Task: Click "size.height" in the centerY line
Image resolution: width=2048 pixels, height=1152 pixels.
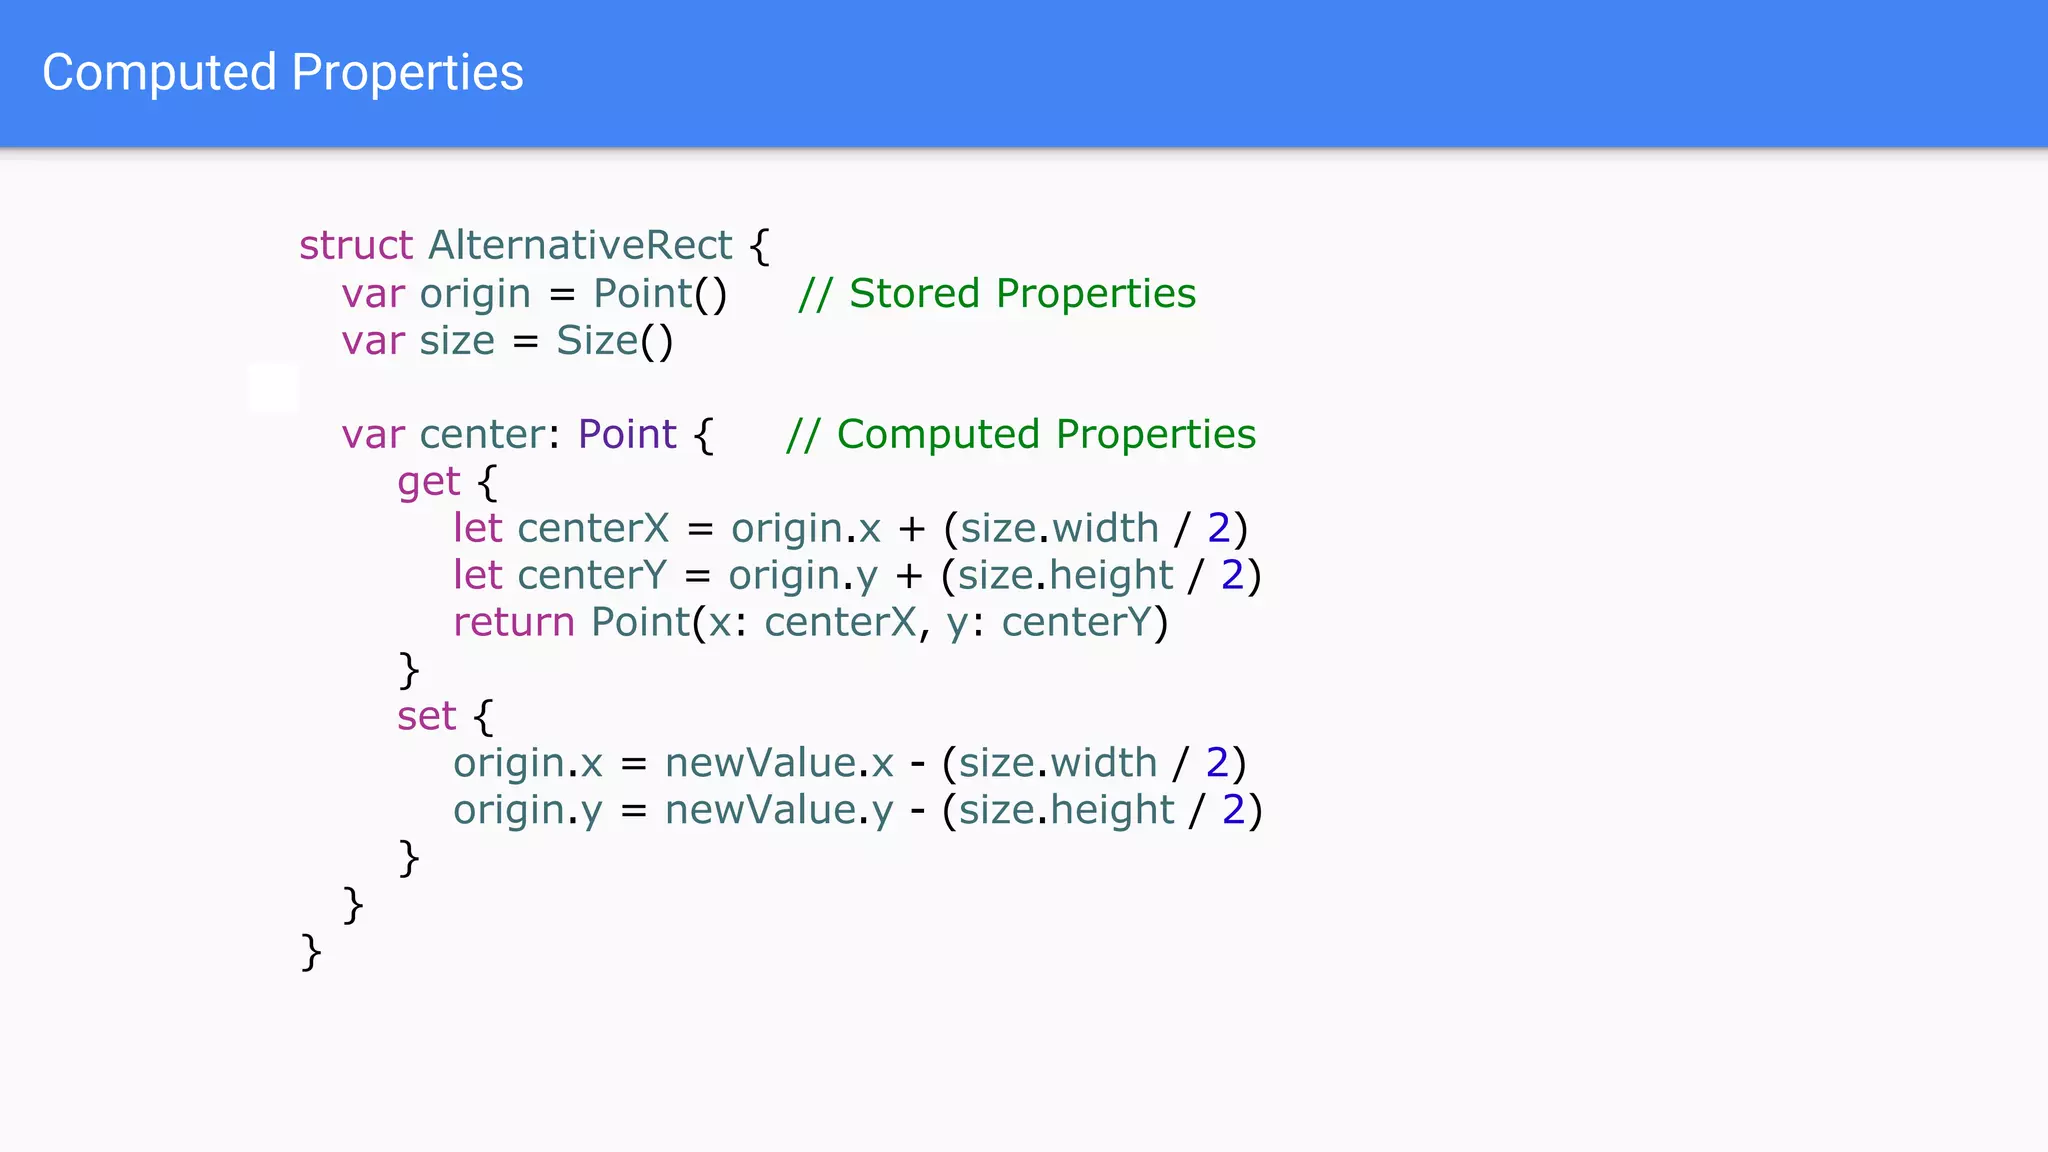Action: pos(1066,576)
